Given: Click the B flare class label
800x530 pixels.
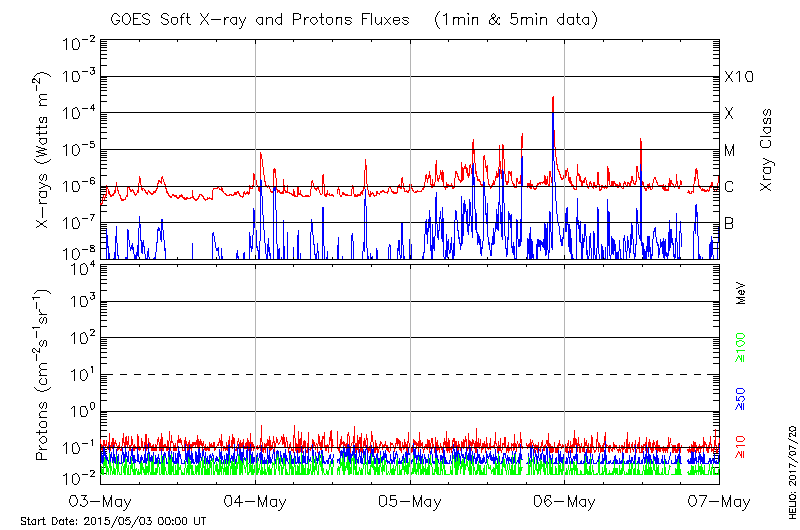Looking at the screenshot, I should coord(729,223).
